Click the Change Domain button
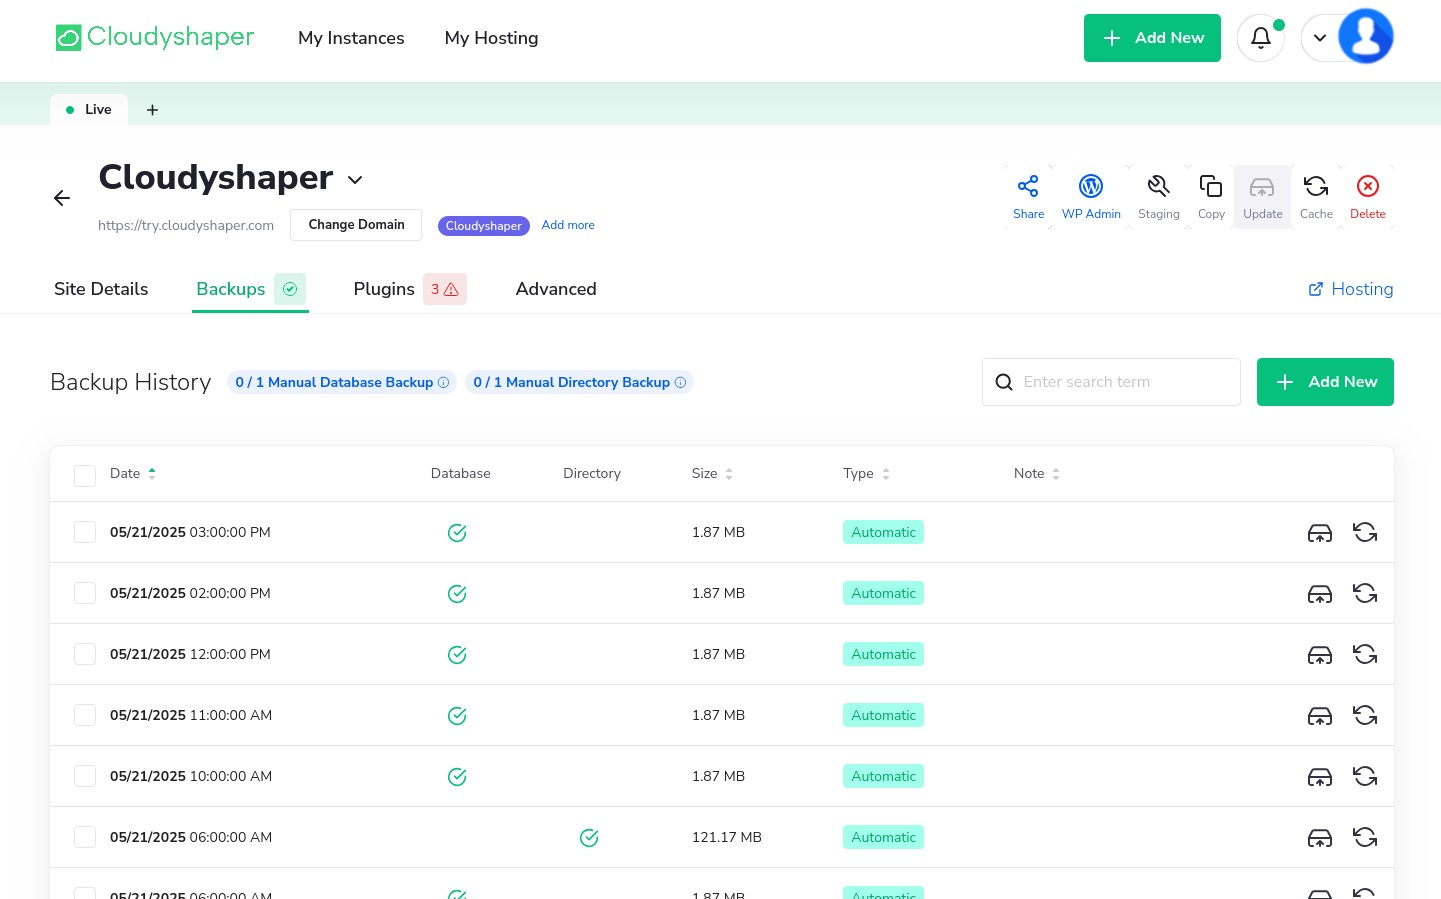Screen dimensions: 1441x899 click(x=356, y=225)
